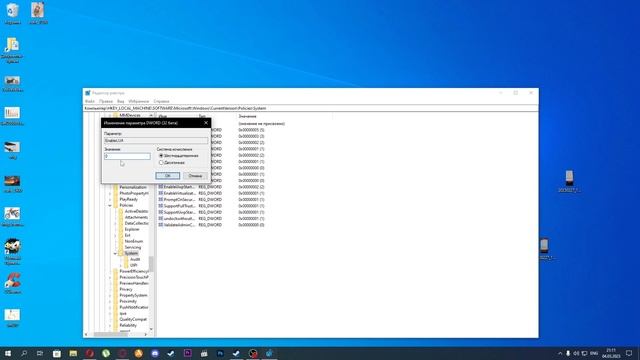The image size is (640, 360).
Task: Select the Explorer key in tree
Action: [132, 229]
